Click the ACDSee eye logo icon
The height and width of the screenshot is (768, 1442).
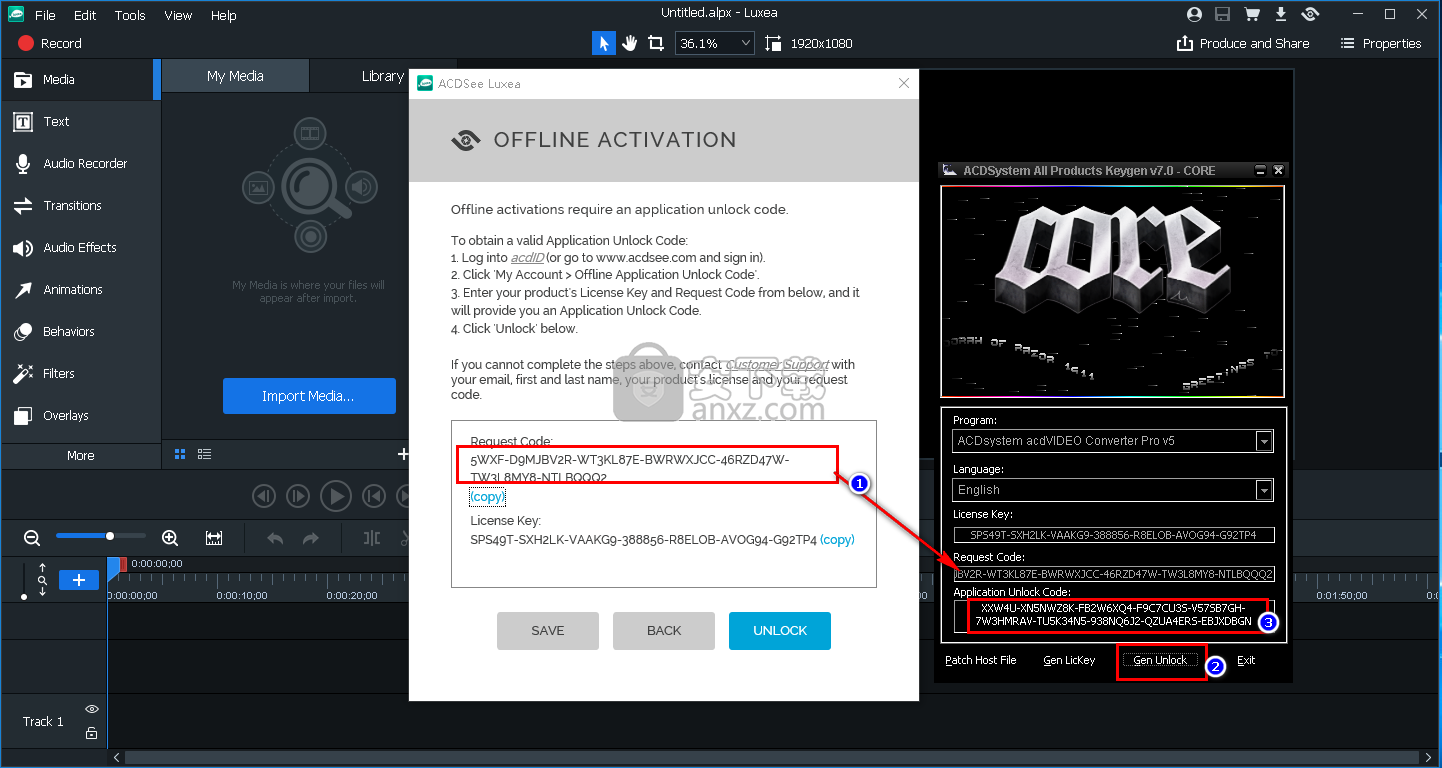pyautogui.click(x=1311, y=14)
